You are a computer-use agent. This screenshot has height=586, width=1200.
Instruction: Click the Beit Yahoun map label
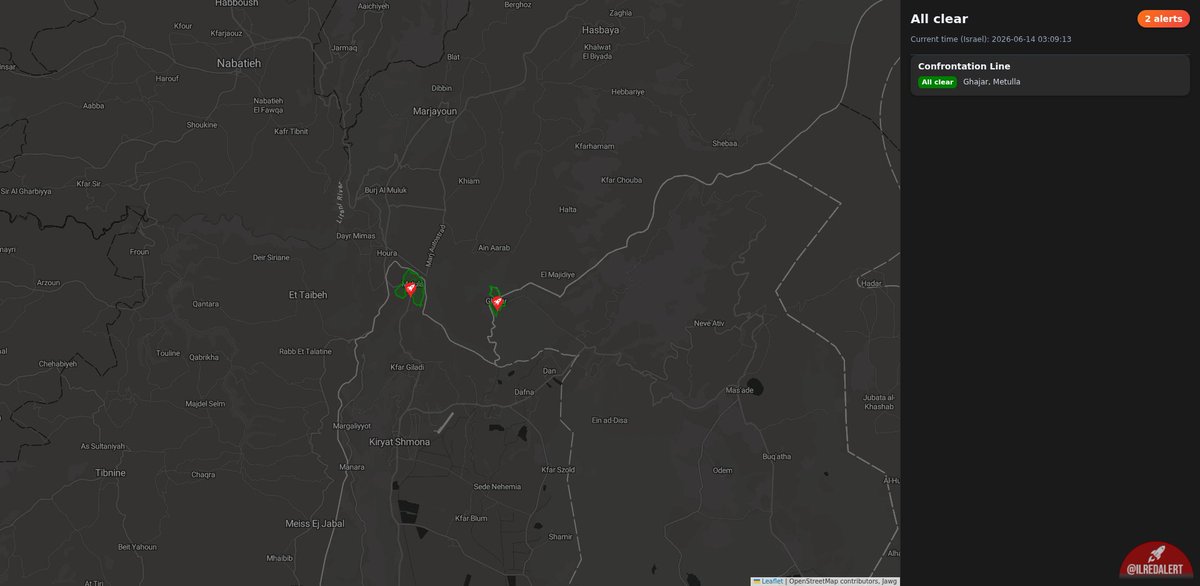[x=137, y=547]
